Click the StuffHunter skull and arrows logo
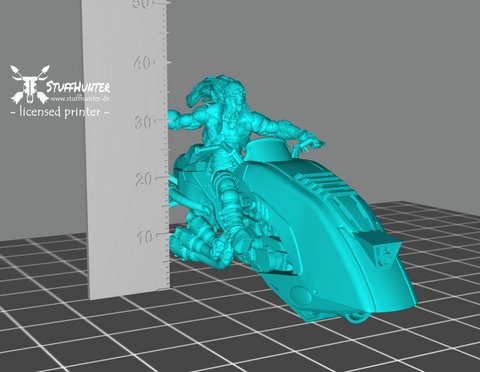 click(x=30, y=84)
